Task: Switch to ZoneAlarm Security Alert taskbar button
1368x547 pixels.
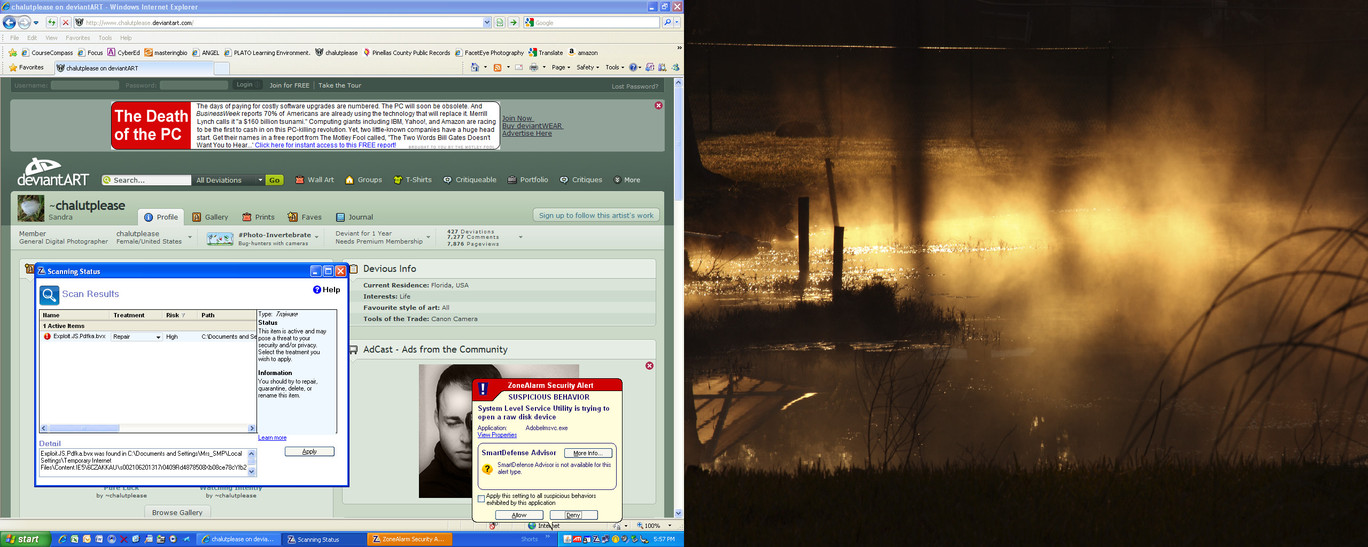Action: click(x=408, y=539)
